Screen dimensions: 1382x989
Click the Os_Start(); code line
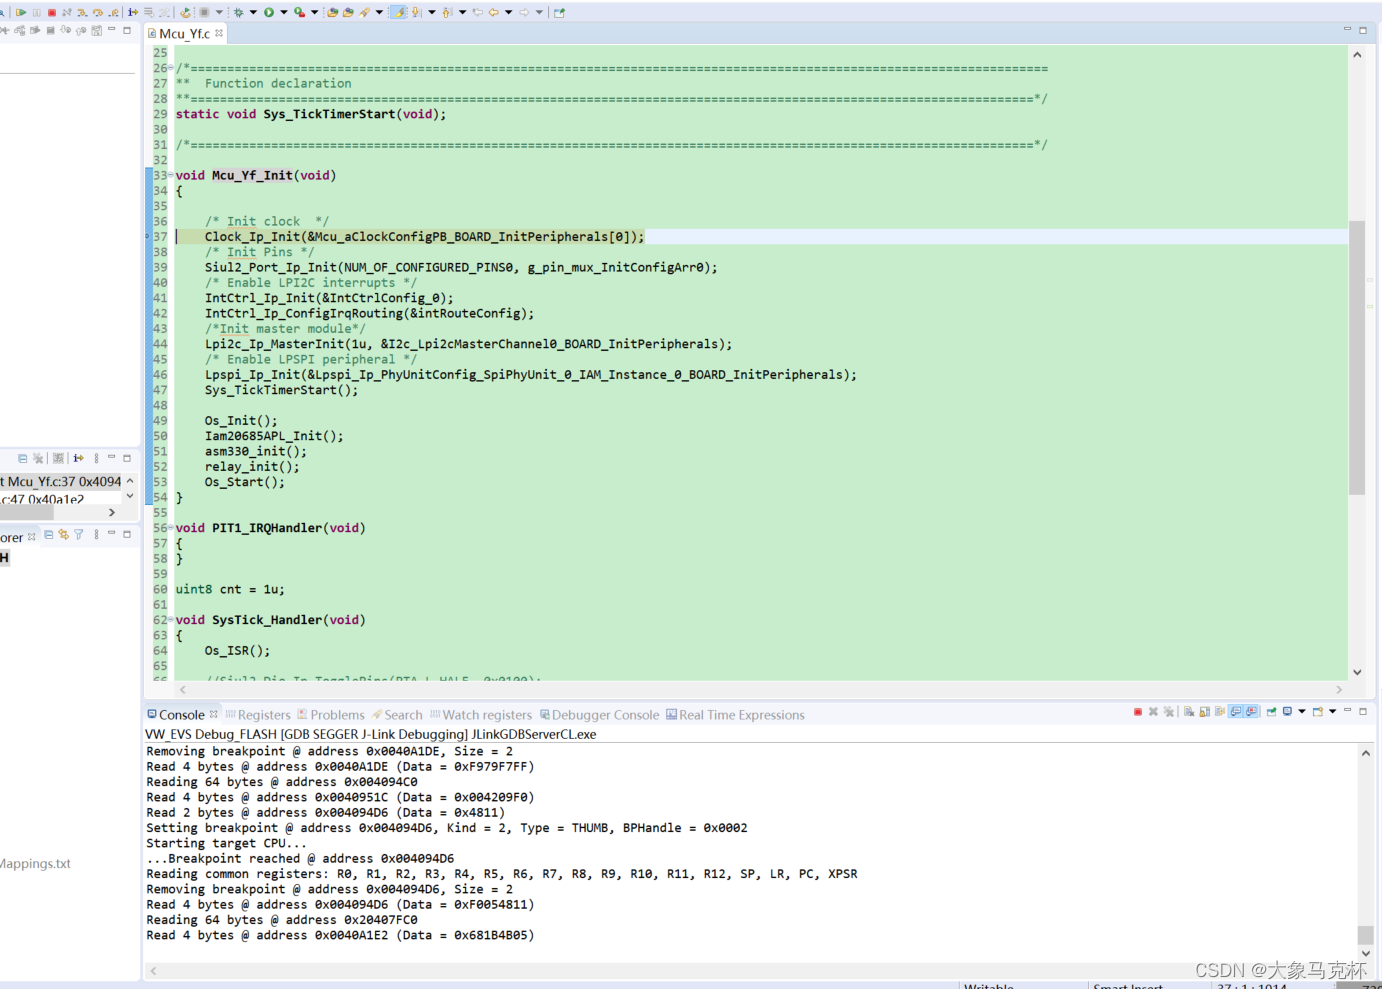[x=245, y=482]
